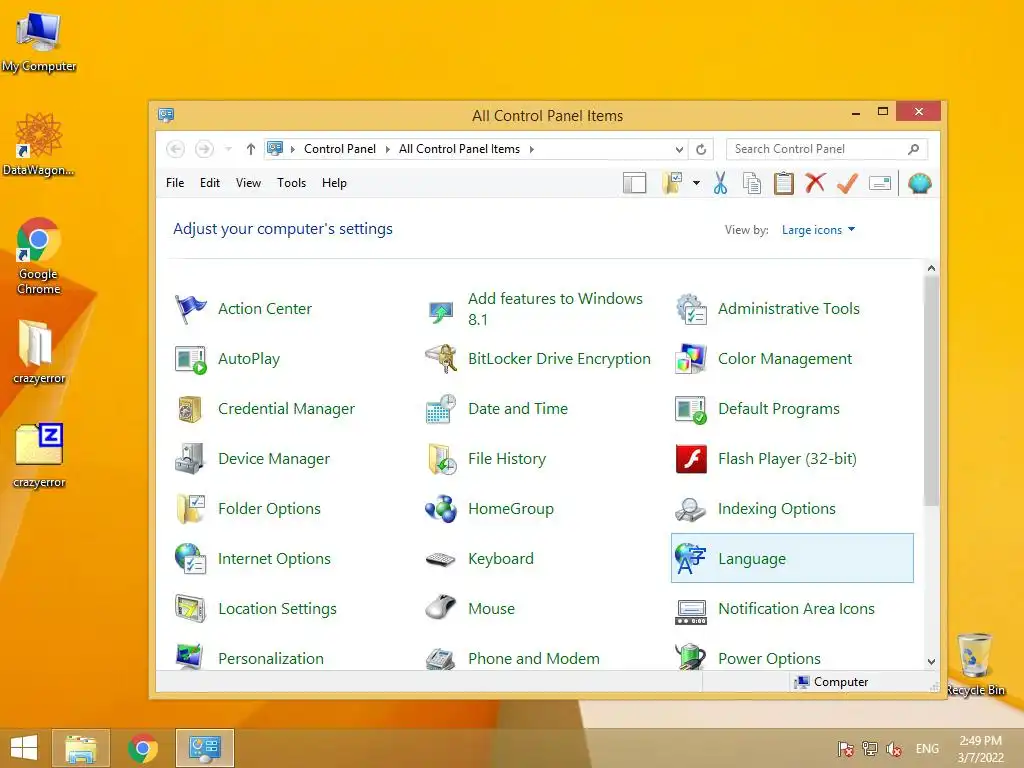Screen dimensions: 1024x768
Task: Open File History icon
Action: [441, 459]
